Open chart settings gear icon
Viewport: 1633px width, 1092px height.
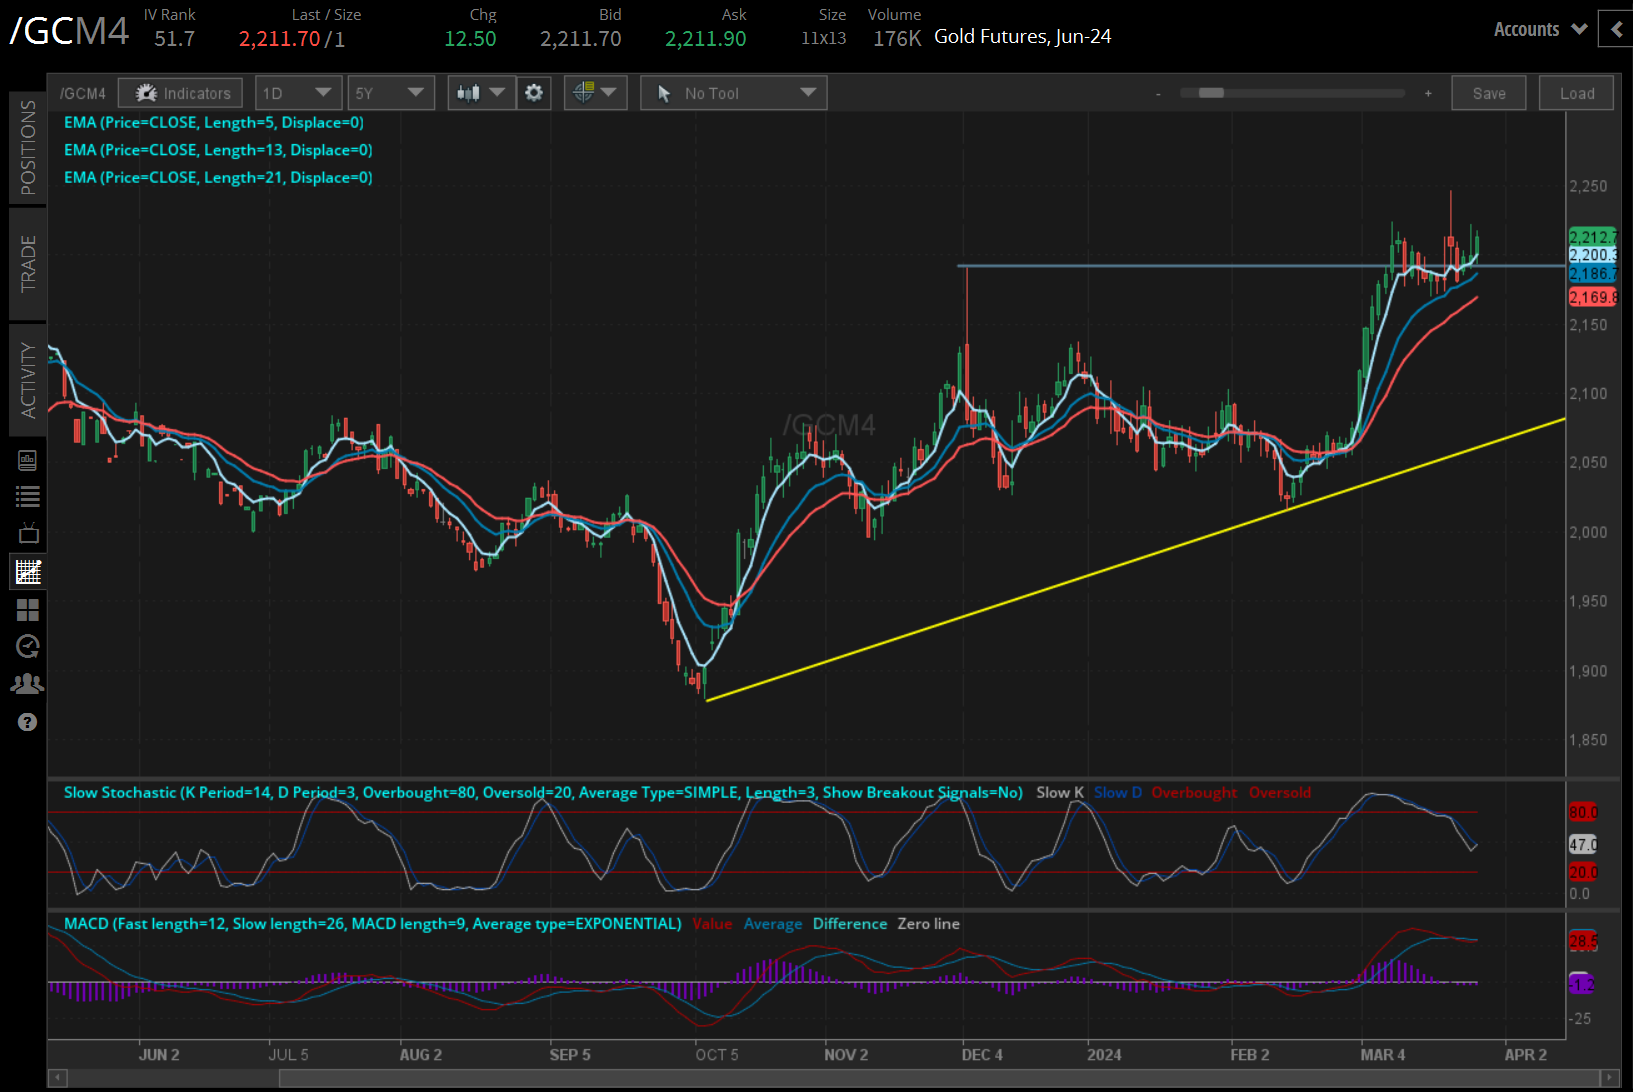point(534,93)
